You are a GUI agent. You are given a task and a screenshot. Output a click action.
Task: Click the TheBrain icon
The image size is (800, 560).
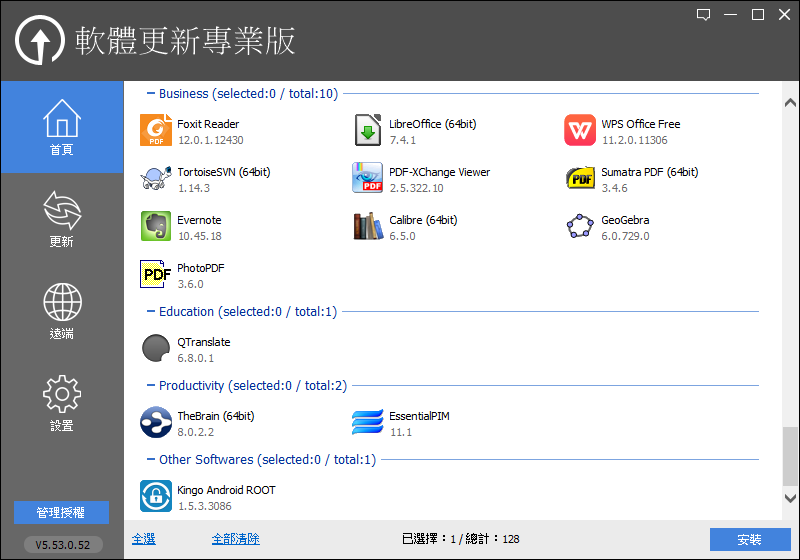pos(156,422)
